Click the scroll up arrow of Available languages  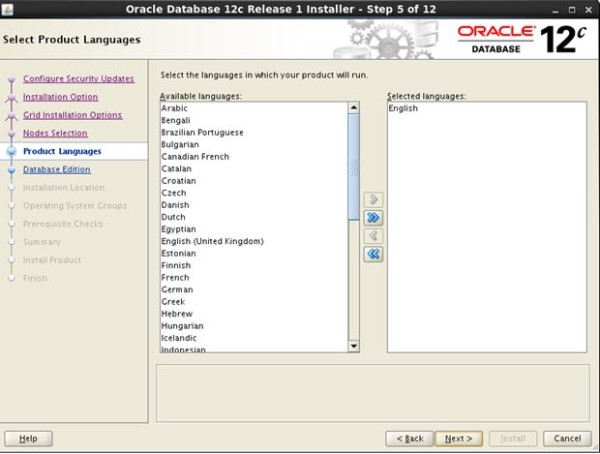click(x=354, y=108)
